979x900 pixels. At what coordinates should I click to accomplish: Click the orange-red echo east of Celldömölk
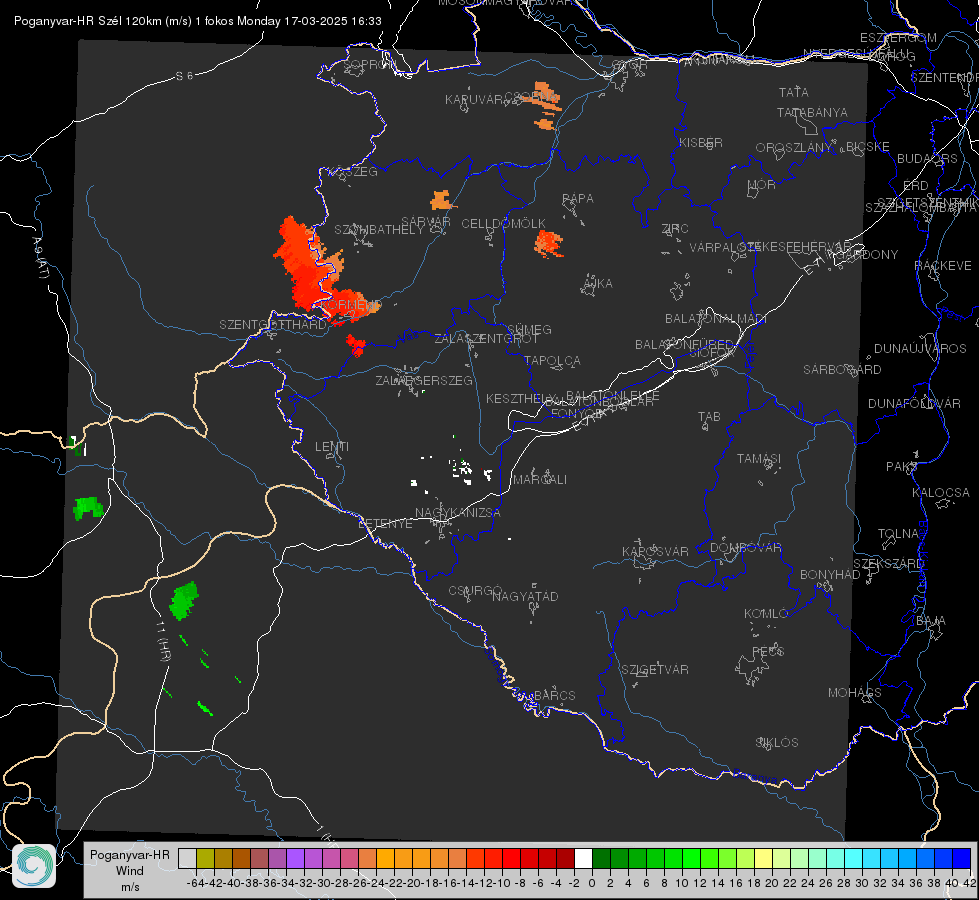(549, 244)
